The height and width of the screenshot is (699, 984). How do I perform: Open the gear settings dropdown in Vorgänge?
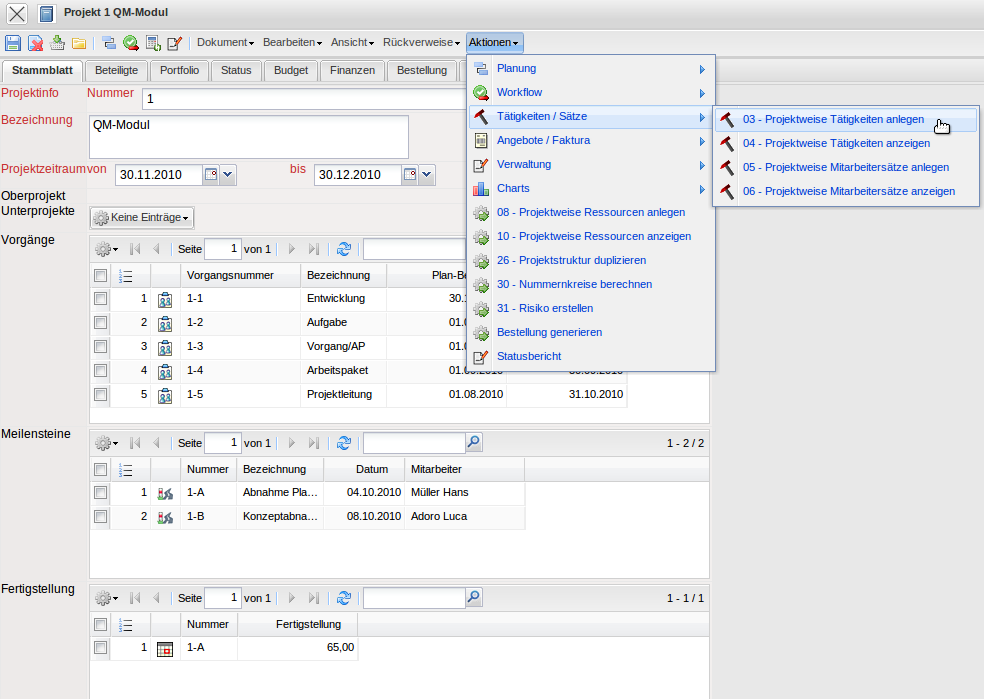tap(106, 249)
